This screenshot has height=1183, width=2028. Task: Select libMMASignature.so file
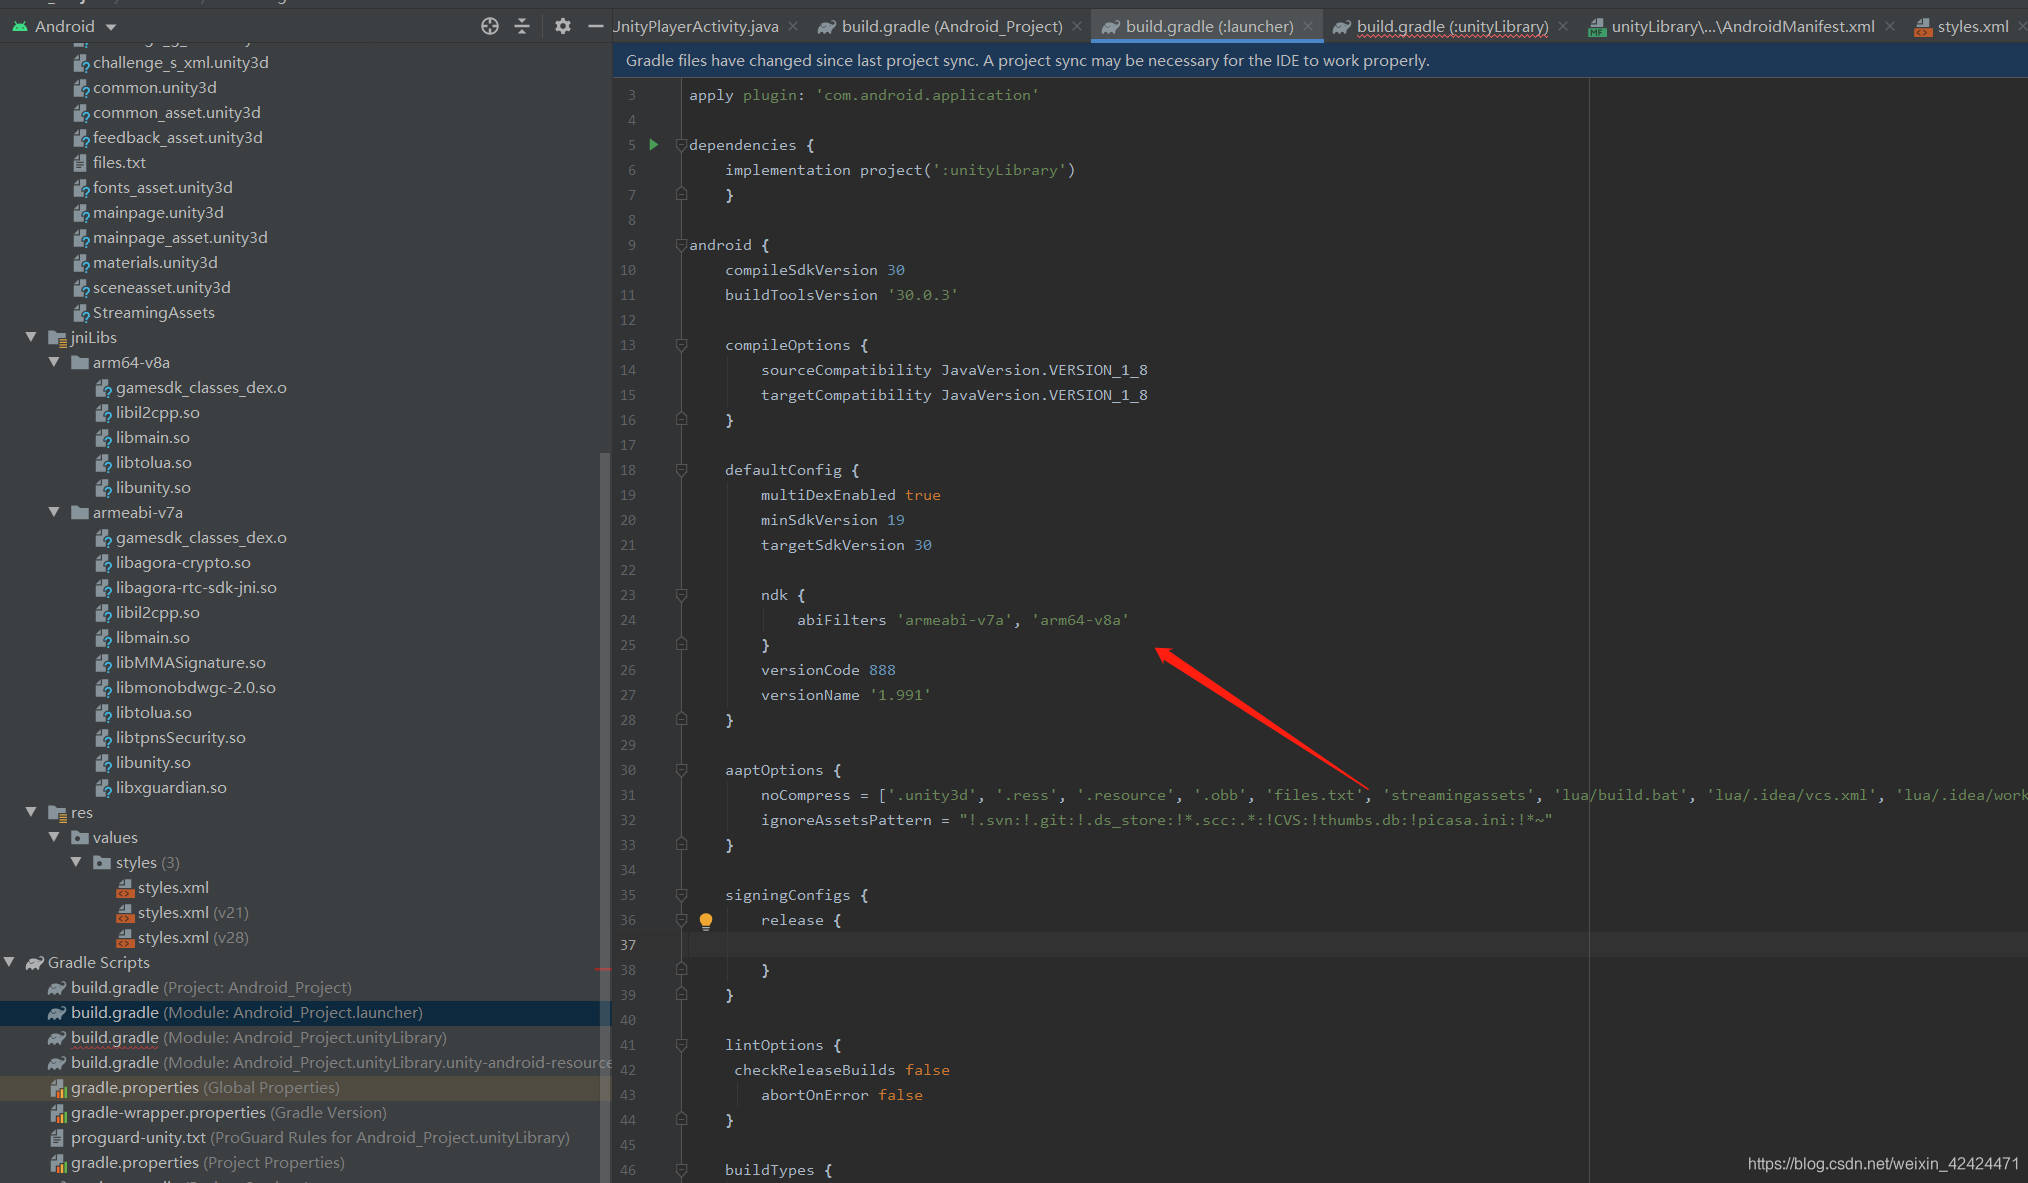click(190, 663)
